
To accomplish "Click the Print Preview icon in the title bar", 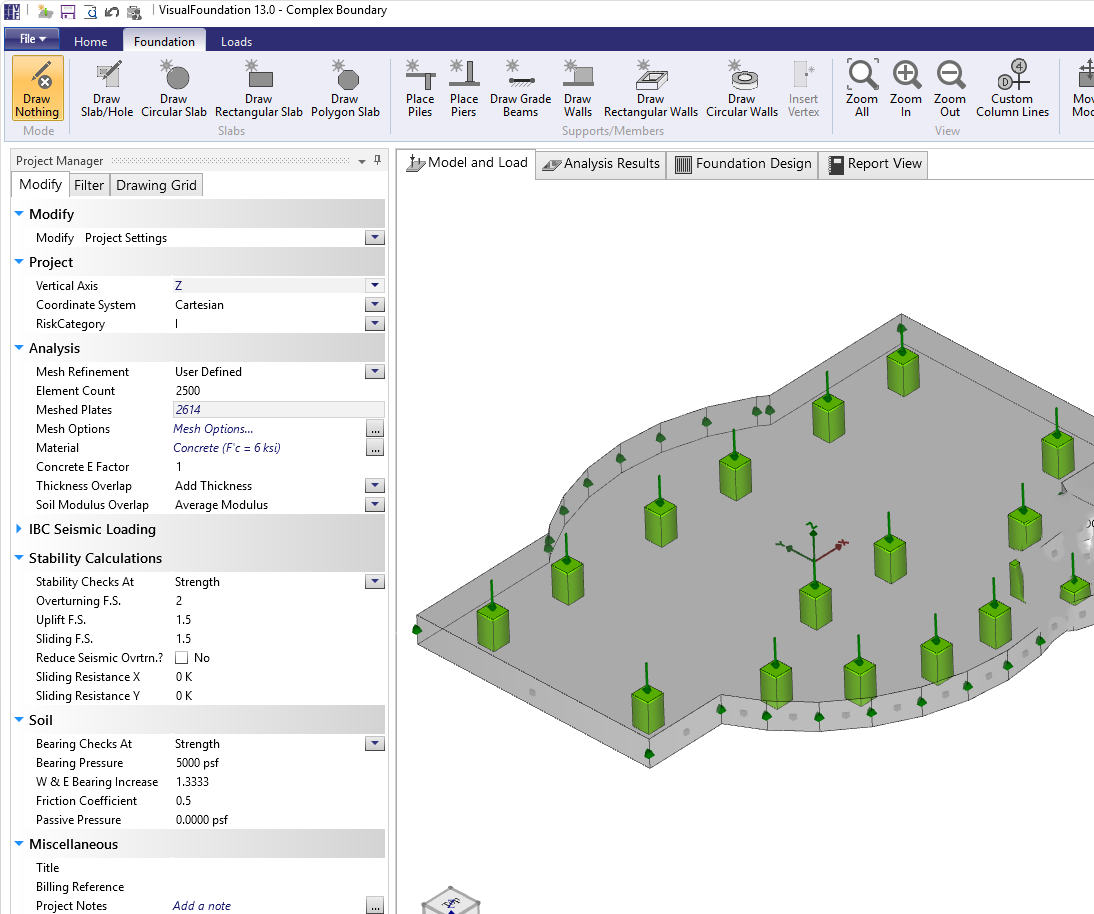I will point(91,11).
